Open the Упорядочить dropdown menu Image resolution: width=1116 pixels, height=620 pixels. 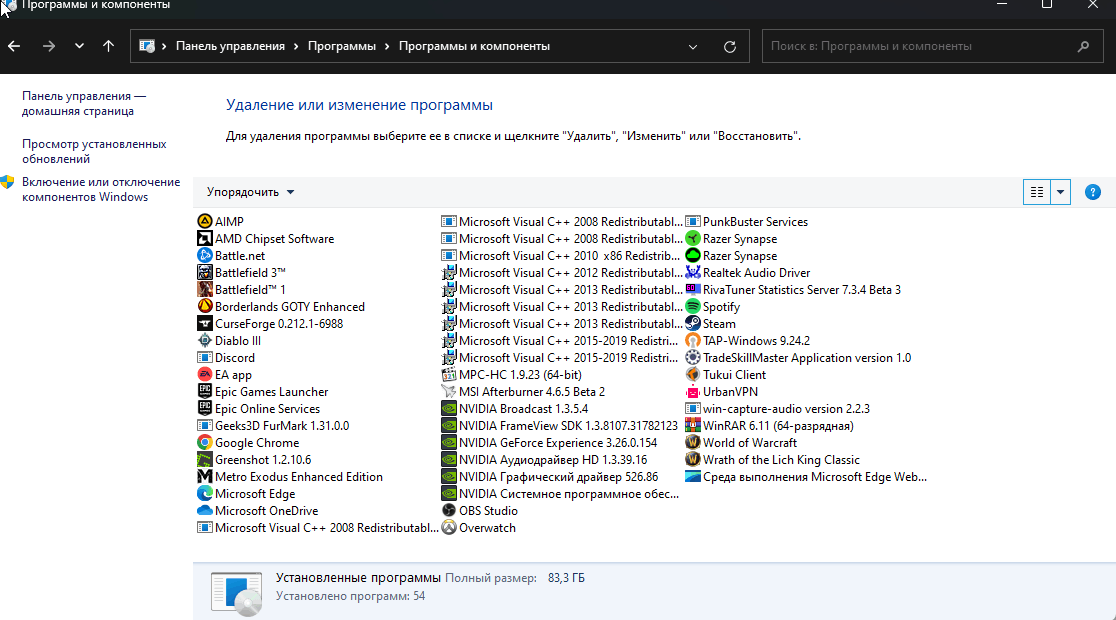click(x=251, y=192)
